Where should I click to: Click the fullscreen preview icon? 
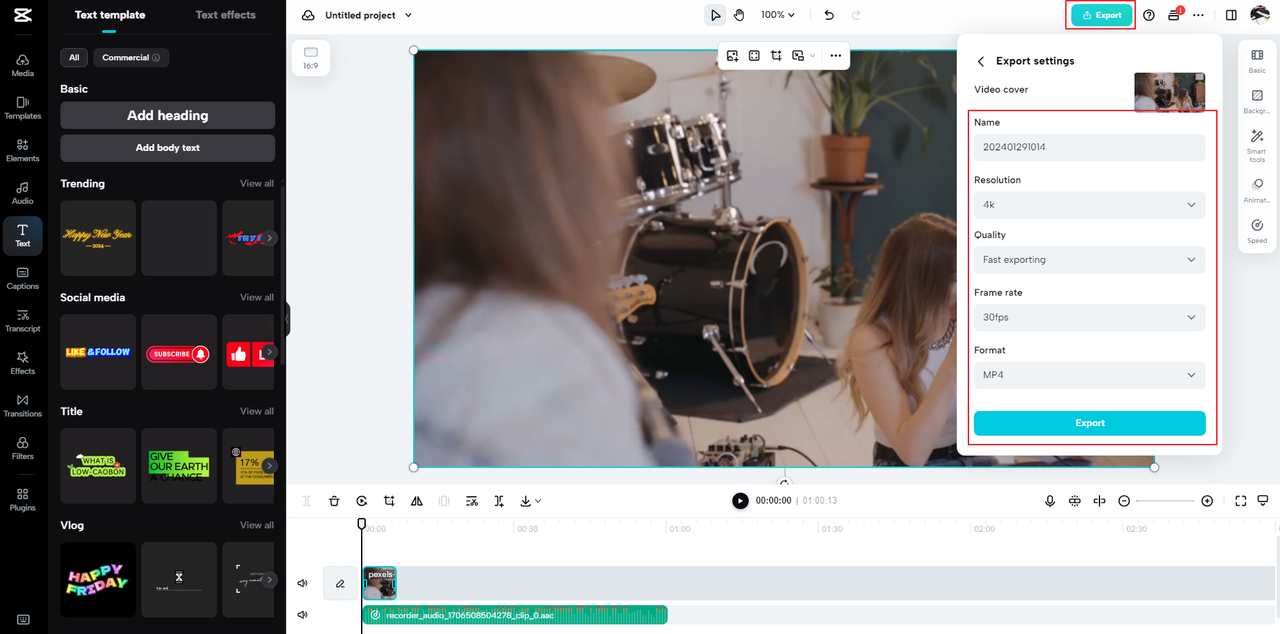click(1241, 501)
